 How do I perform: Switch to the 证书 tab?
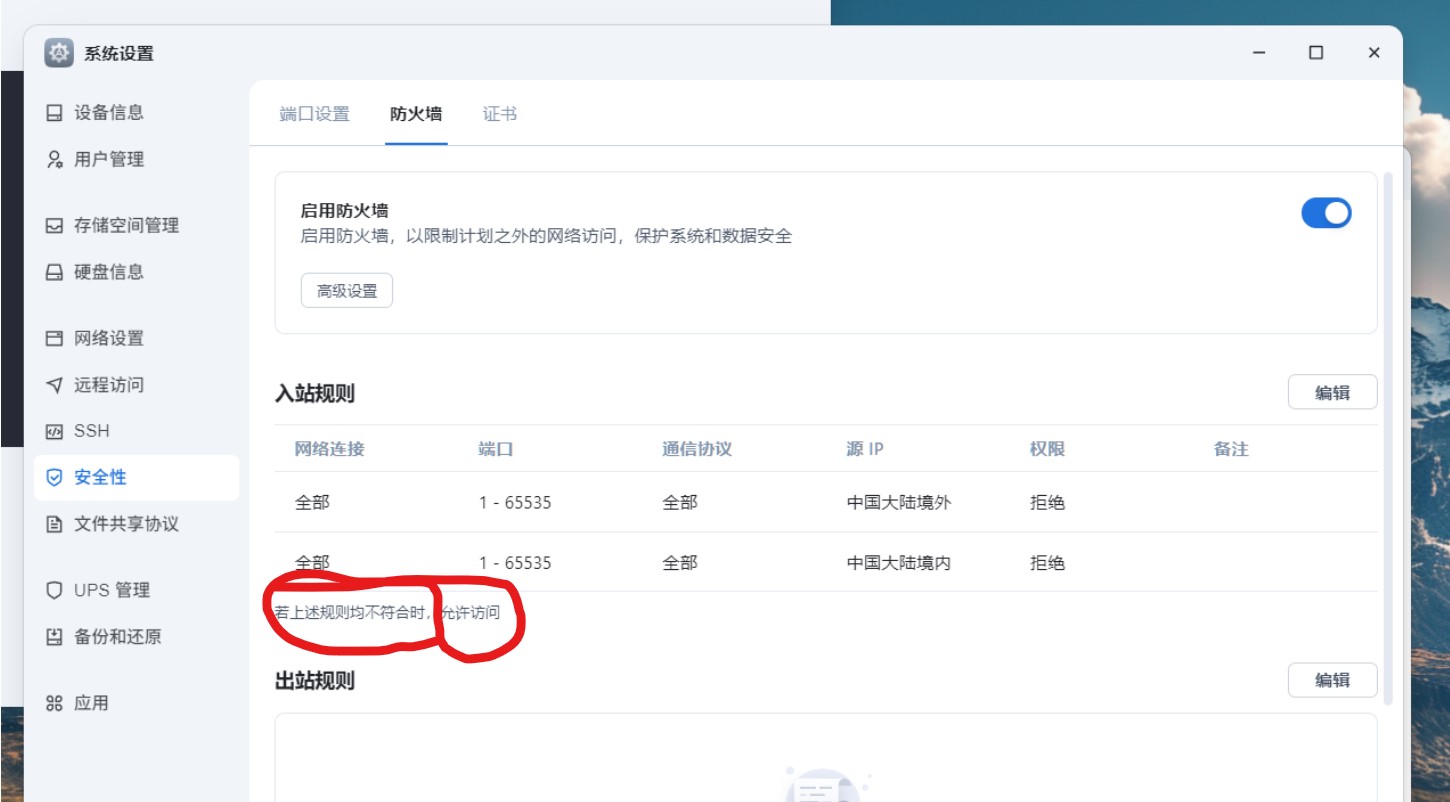(x=500, y=114)
